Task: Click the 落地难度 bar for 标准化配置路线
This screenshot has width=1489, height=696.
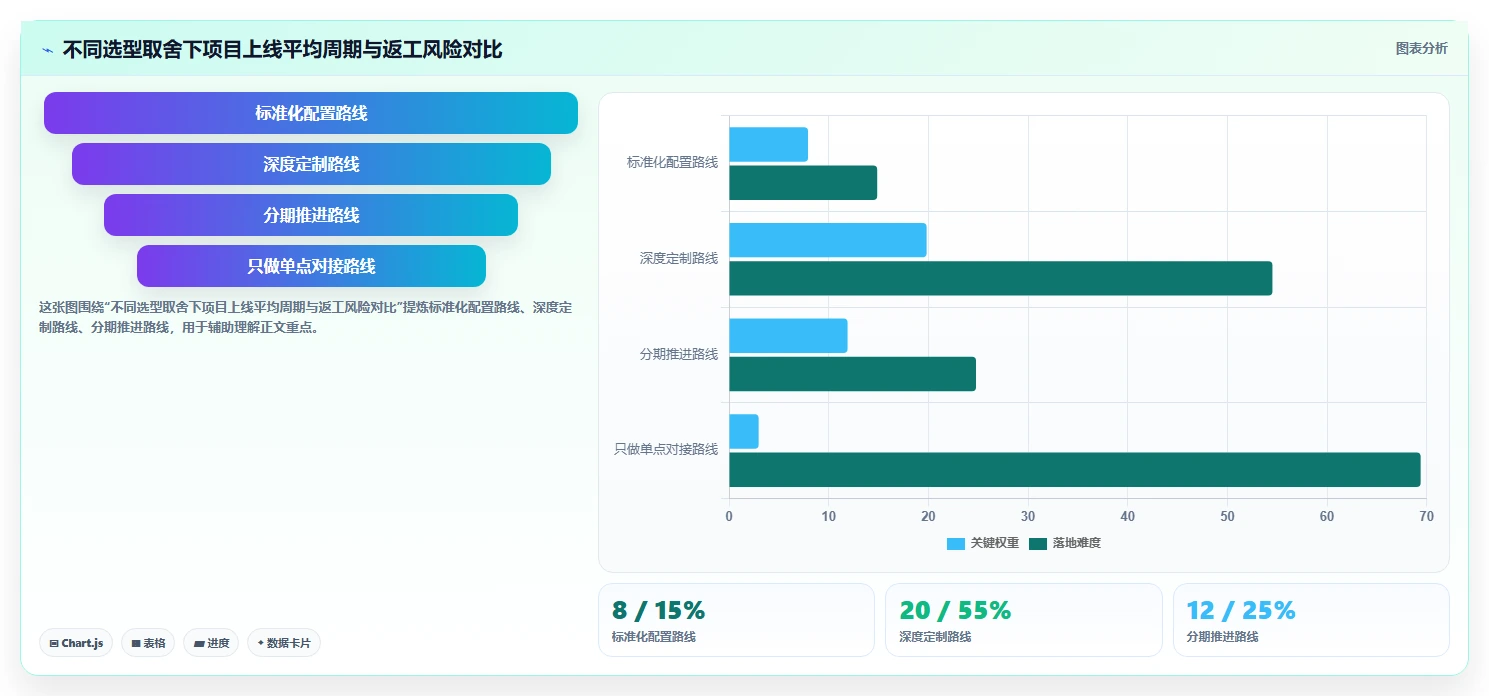Action: coord(803,183)
